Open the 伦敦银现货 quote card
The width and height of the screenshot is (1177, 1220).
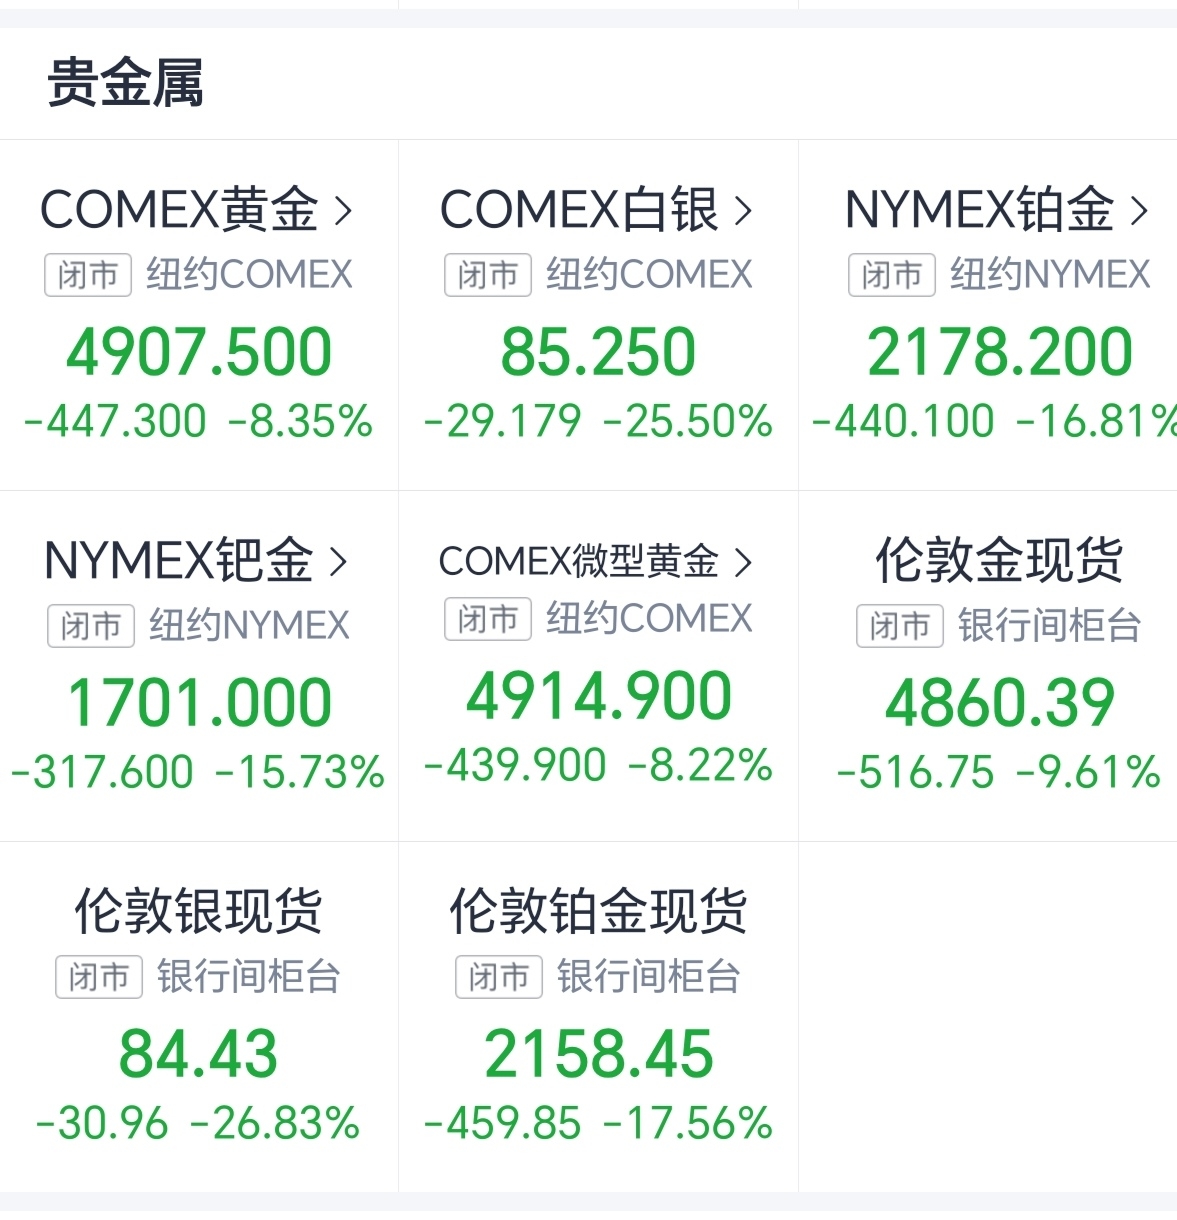198,1017
